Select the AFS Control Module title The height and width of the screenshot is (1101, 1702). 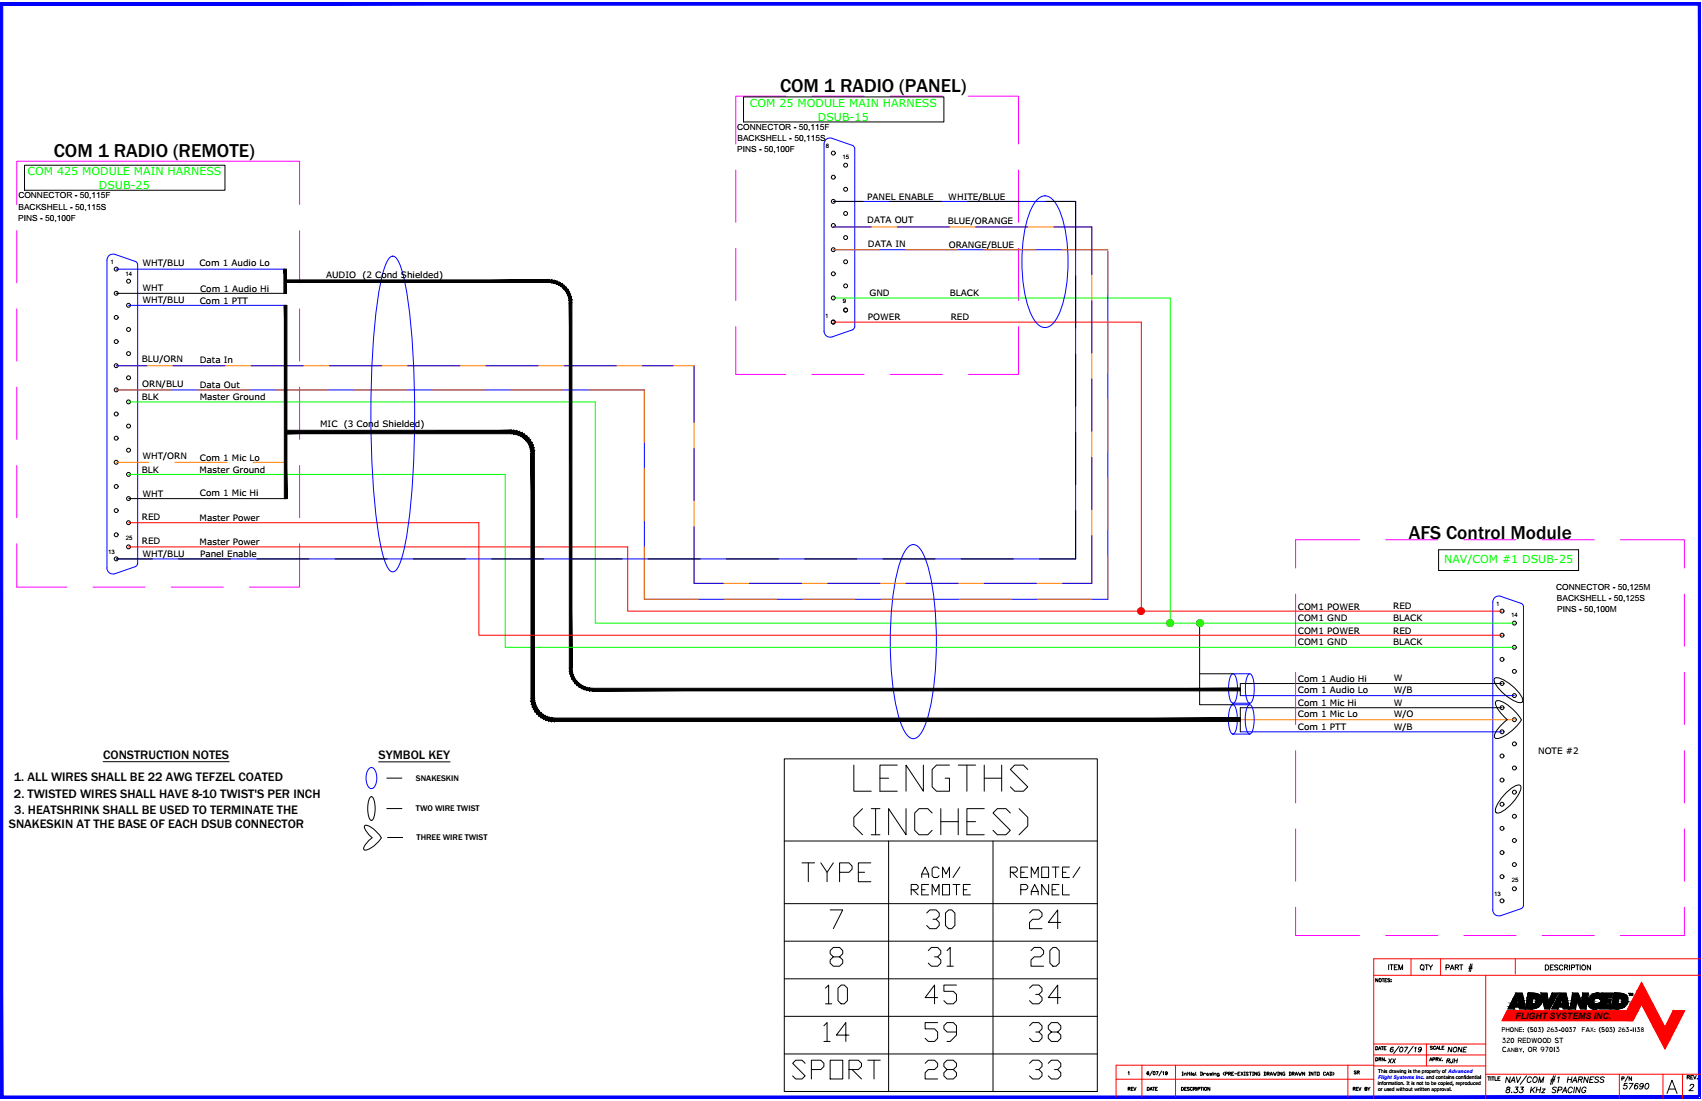[x=1490, y=533]
